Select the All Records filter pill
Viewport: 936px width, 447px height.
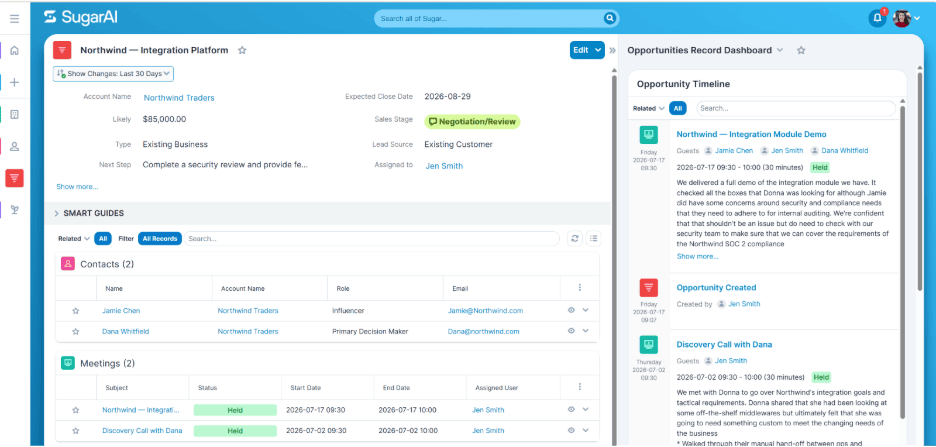(x=159, y=239)
